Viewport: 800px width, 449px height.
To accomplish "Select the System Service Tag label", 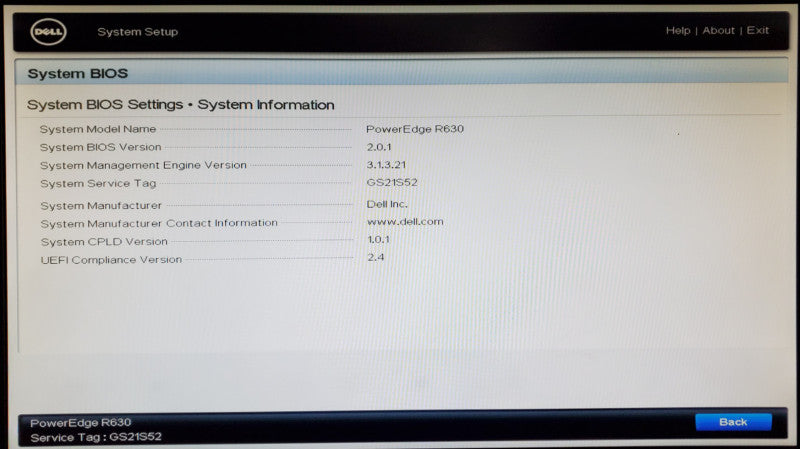I will tap(98, 183).
